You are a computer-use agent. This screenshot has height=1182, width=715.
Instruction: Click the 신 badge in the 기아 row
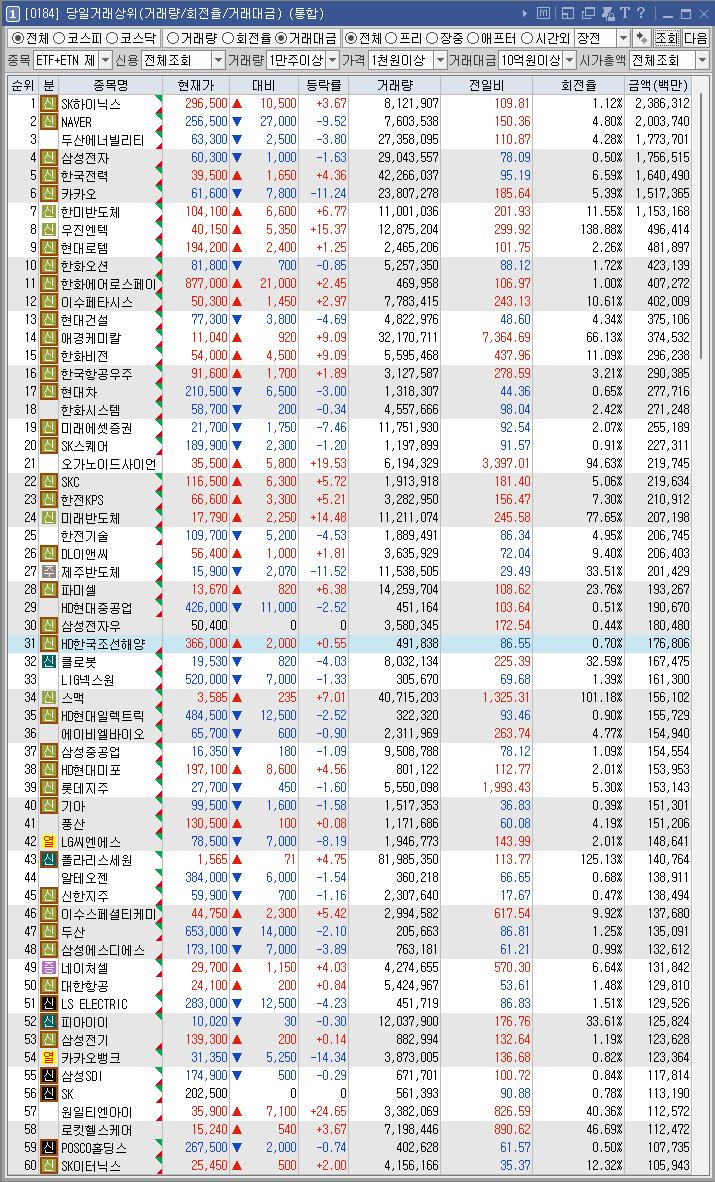tap(49, 805)
